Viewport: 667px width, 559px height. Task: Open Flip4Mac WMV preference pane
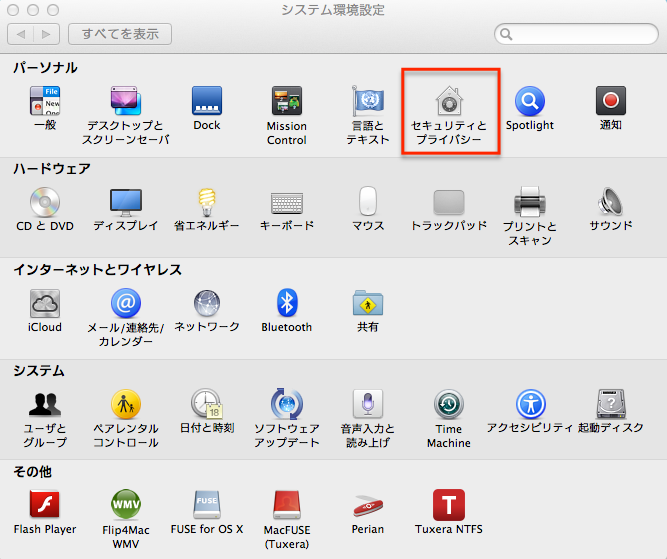(125, 505)
